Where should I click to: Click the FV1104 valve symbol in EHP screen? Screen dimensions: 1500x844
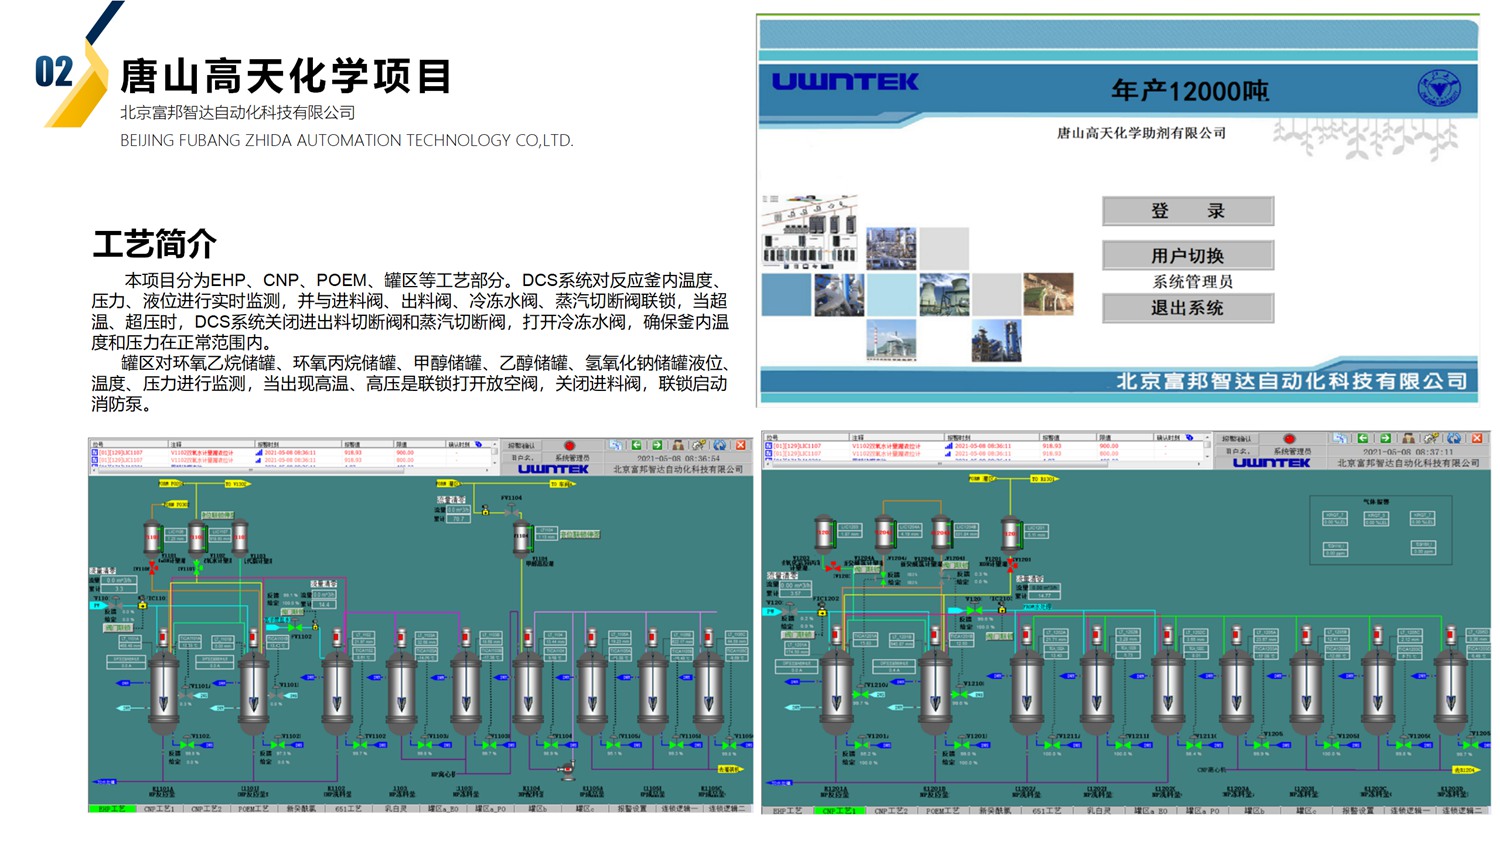click(x=511, y=511)
